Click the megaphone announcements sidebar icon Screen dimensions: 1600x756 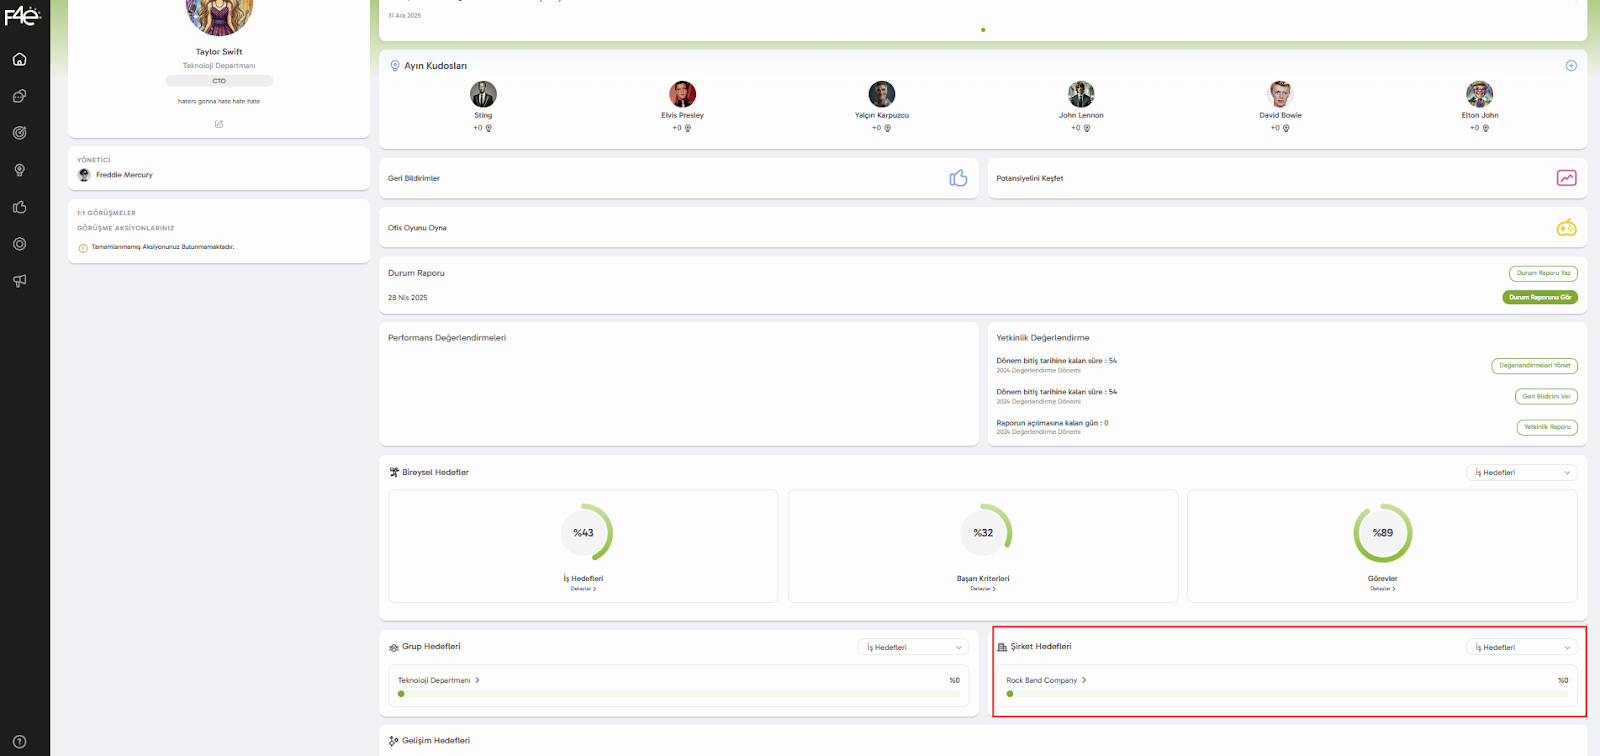tap(19, 281)
